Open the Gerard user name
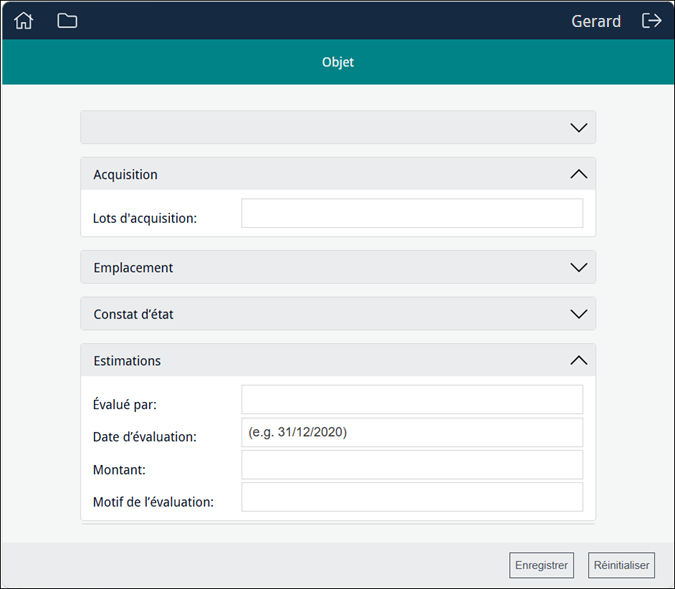 (596, 21)
